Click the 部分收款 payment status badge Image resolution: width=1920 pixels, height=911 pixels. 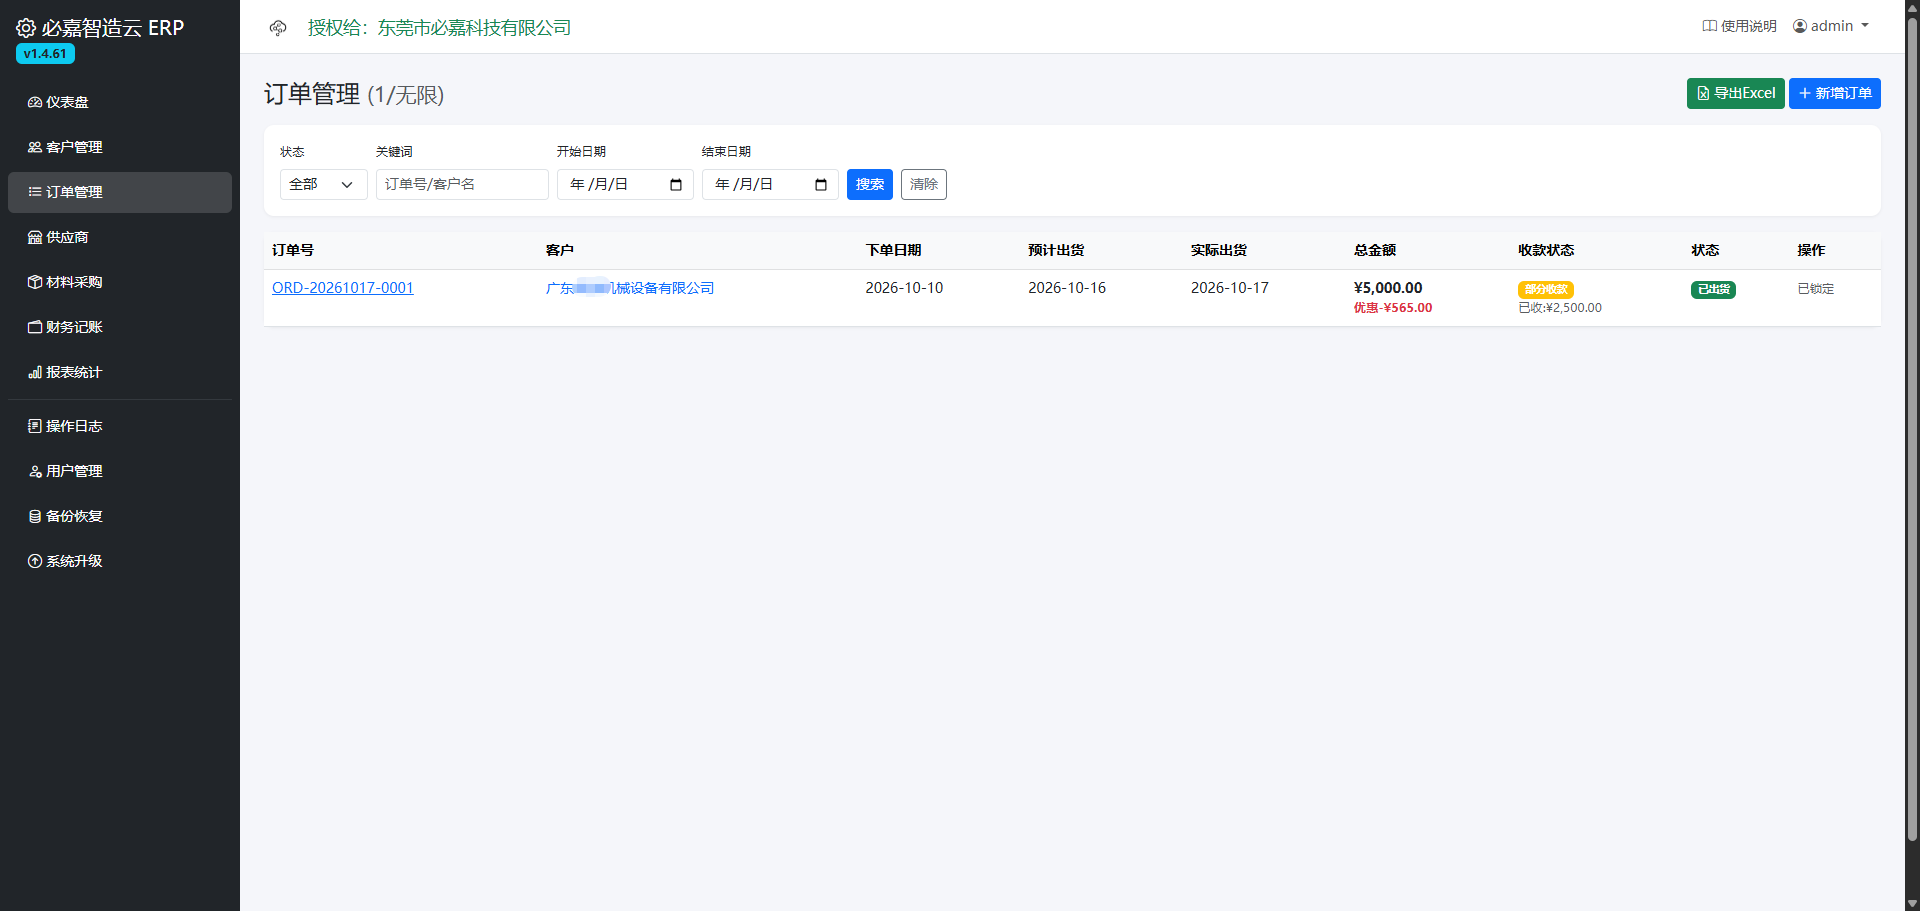click(x=1546, y=289)
